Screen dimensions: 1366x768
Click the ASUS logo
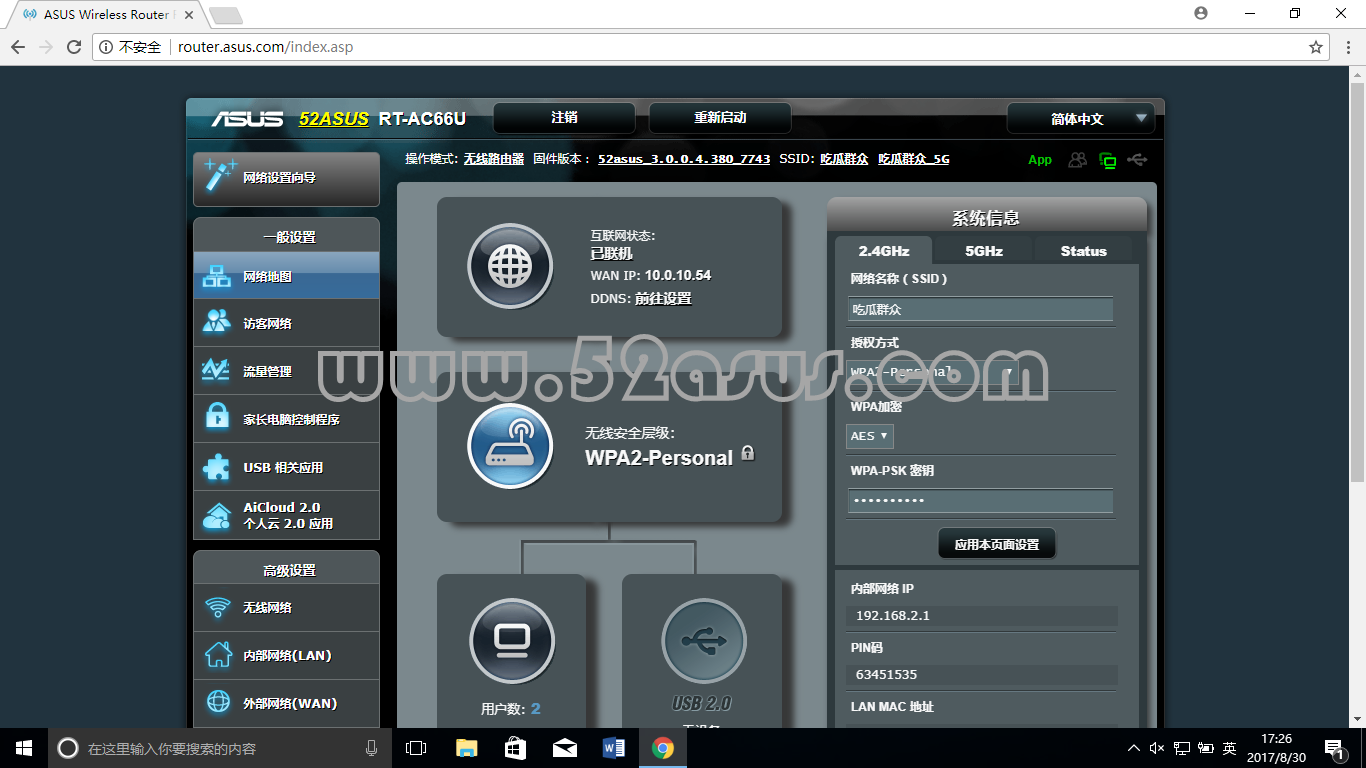(247, 118)
